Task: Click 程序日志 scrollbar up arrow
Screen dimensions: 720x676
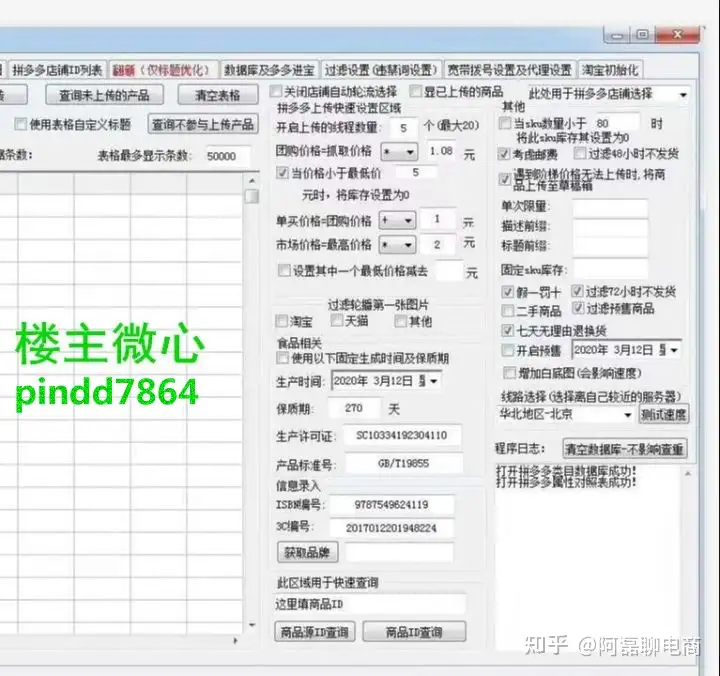Action: 687,473
